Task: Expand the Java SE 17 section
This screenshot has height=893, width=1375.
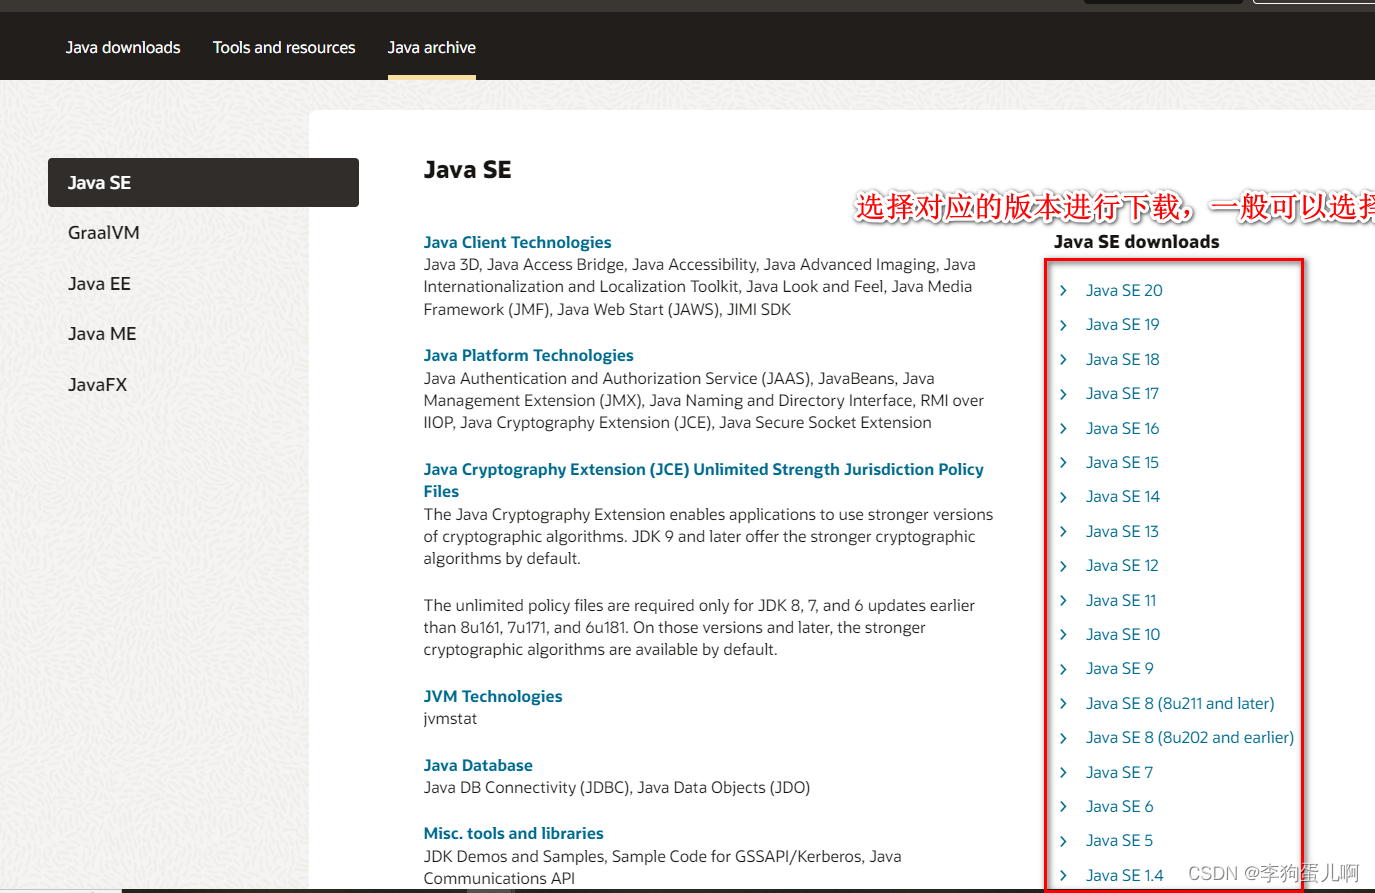Action: [x=1122, y=393]
